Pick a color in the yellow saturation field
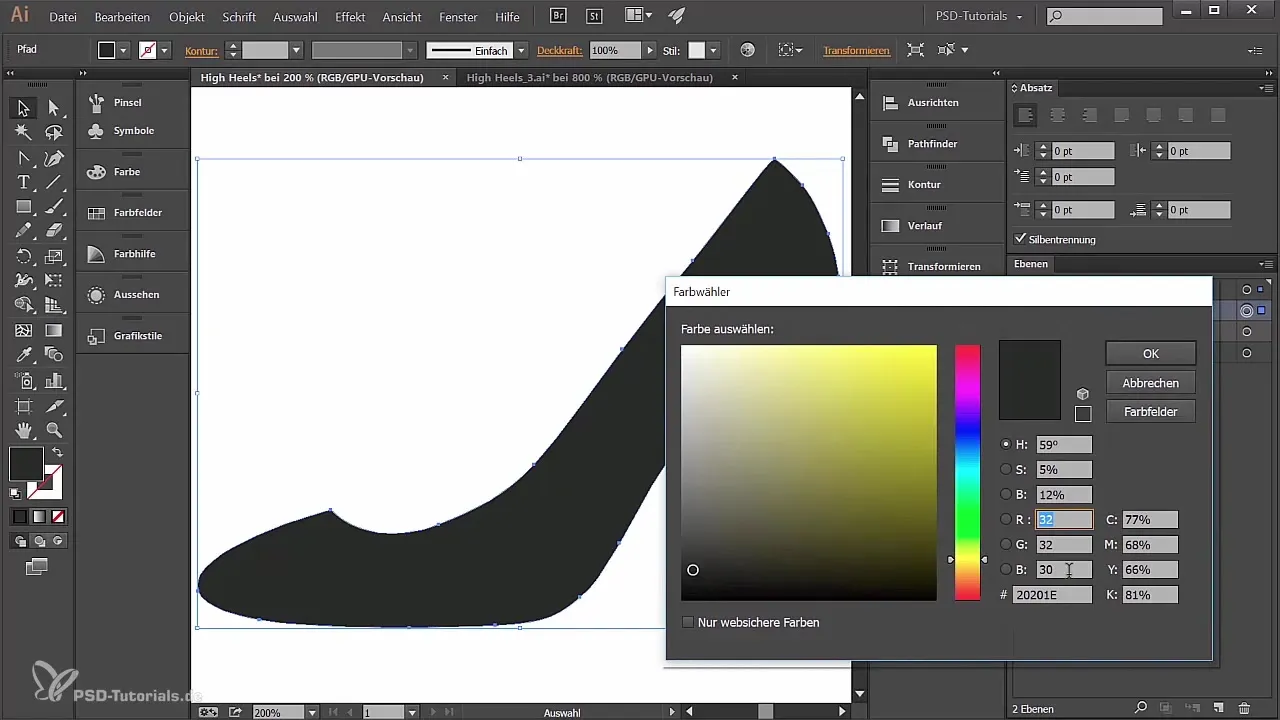Image resolution: width=1280 pixels, height=720 pixels. (x=809, y=473)
